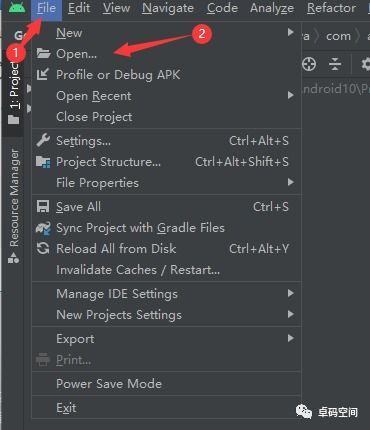
Task: Click the Settings wrench icon
Action: tap(43, 140)
